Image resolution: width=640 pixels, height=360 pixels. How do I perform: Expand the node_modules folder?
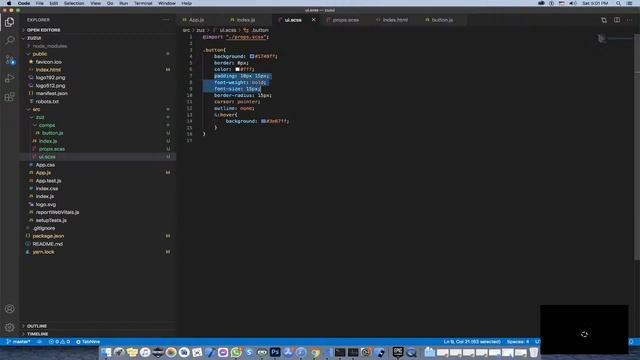[49, 46]
